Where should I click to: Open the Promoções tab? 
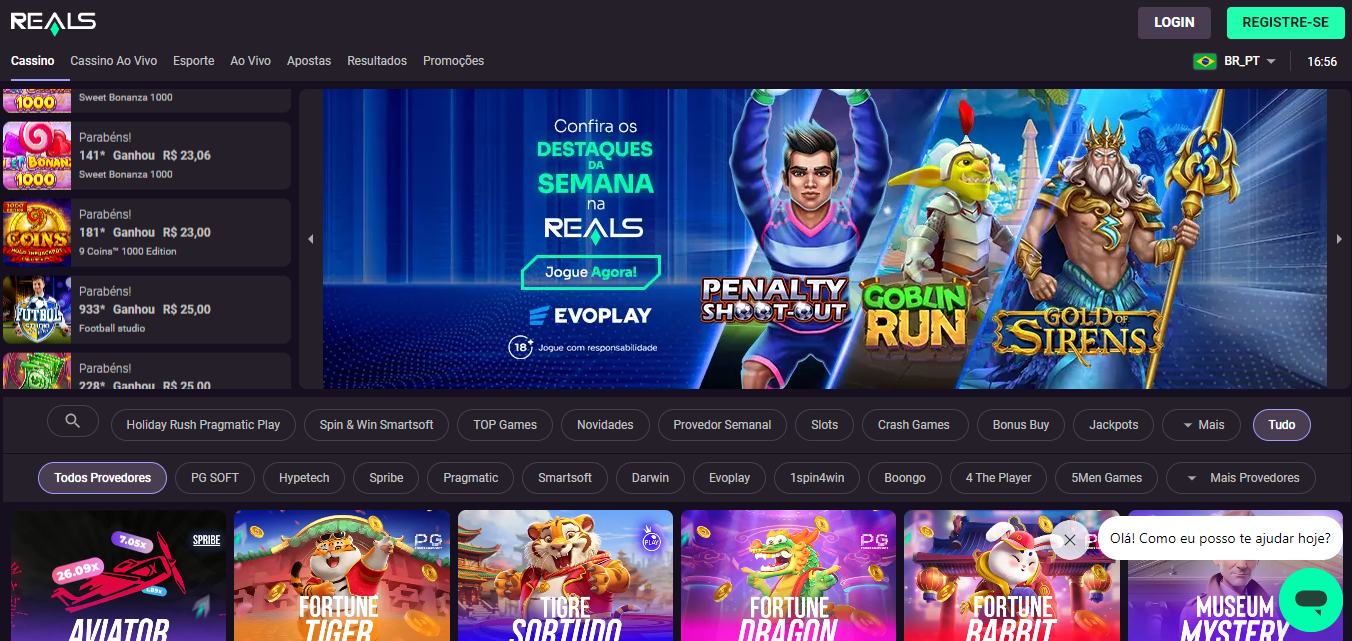(x=453, y=61)
